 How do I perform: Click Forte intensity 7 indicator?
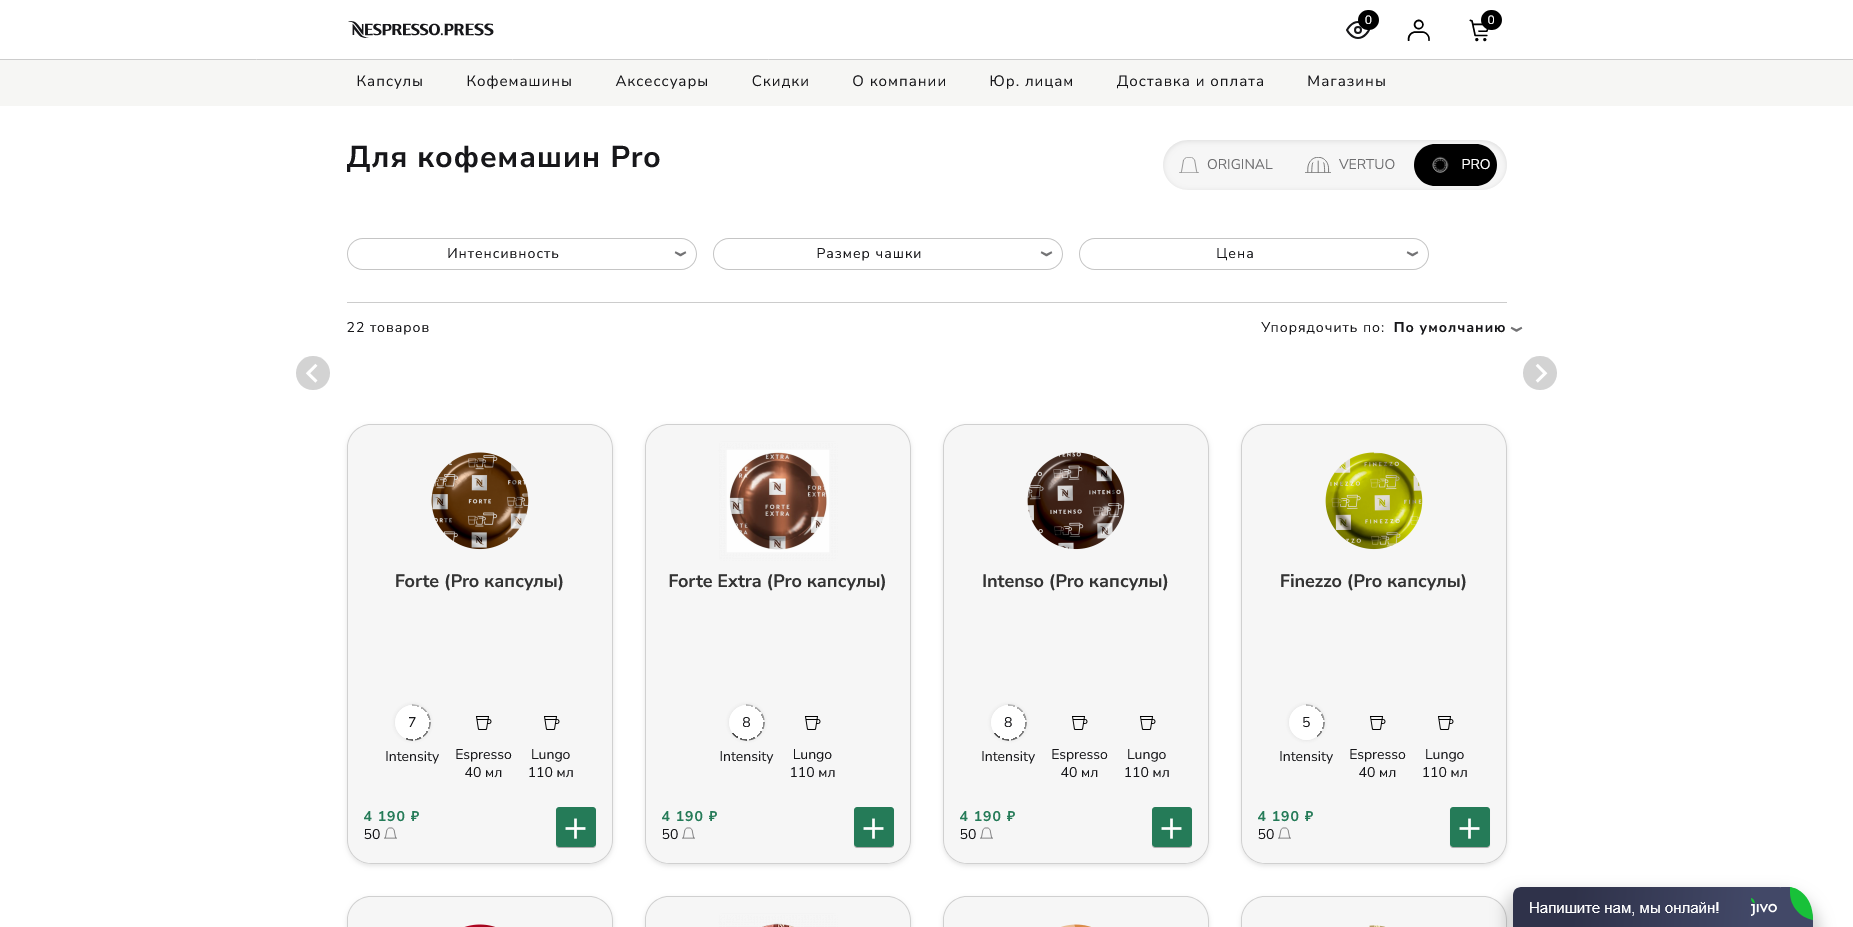tap(412, 722)
